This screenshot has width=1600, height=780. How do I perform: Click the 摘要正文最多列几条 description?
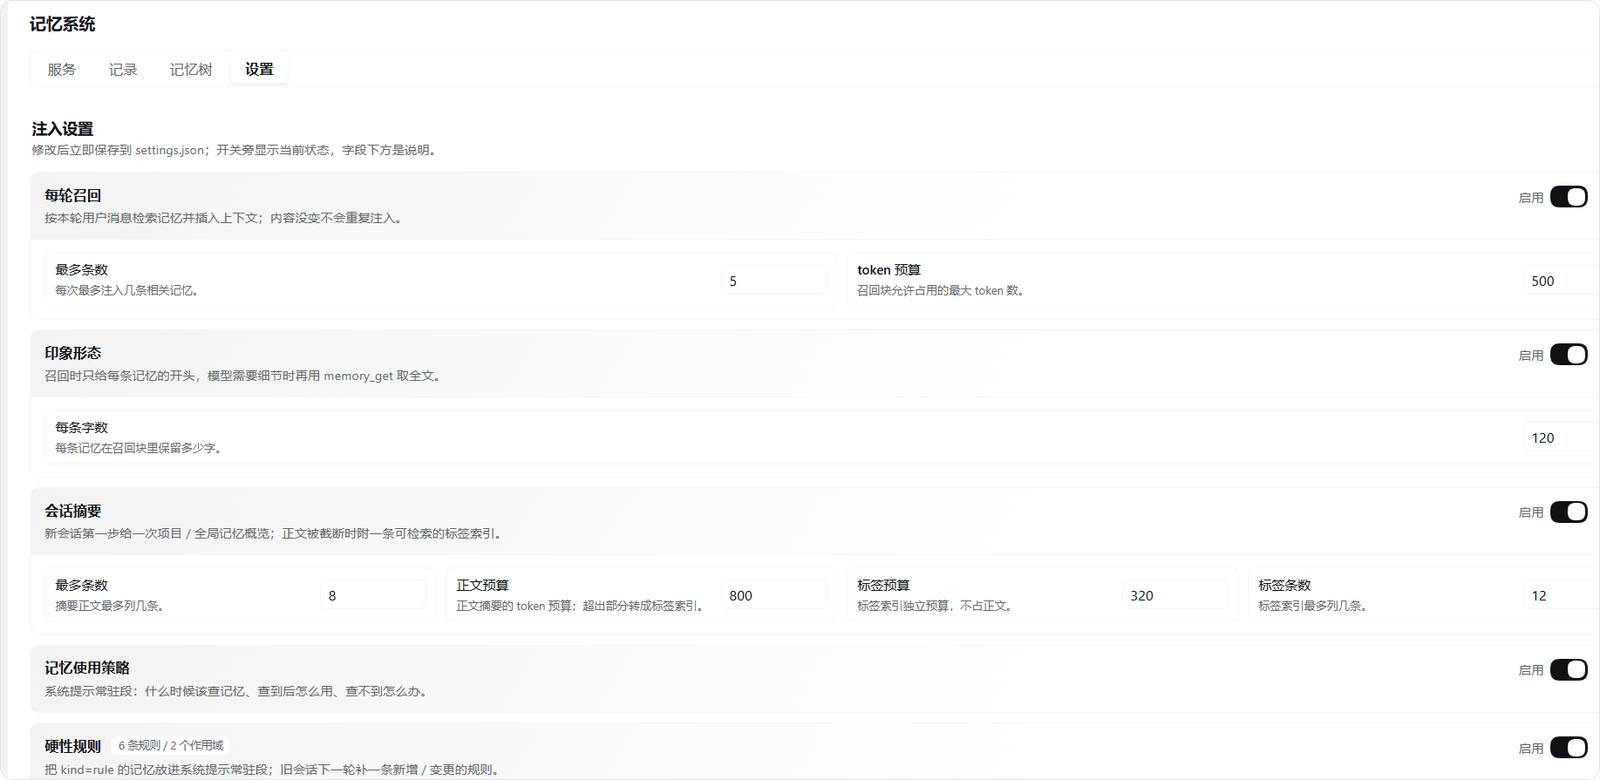[110, 606]
